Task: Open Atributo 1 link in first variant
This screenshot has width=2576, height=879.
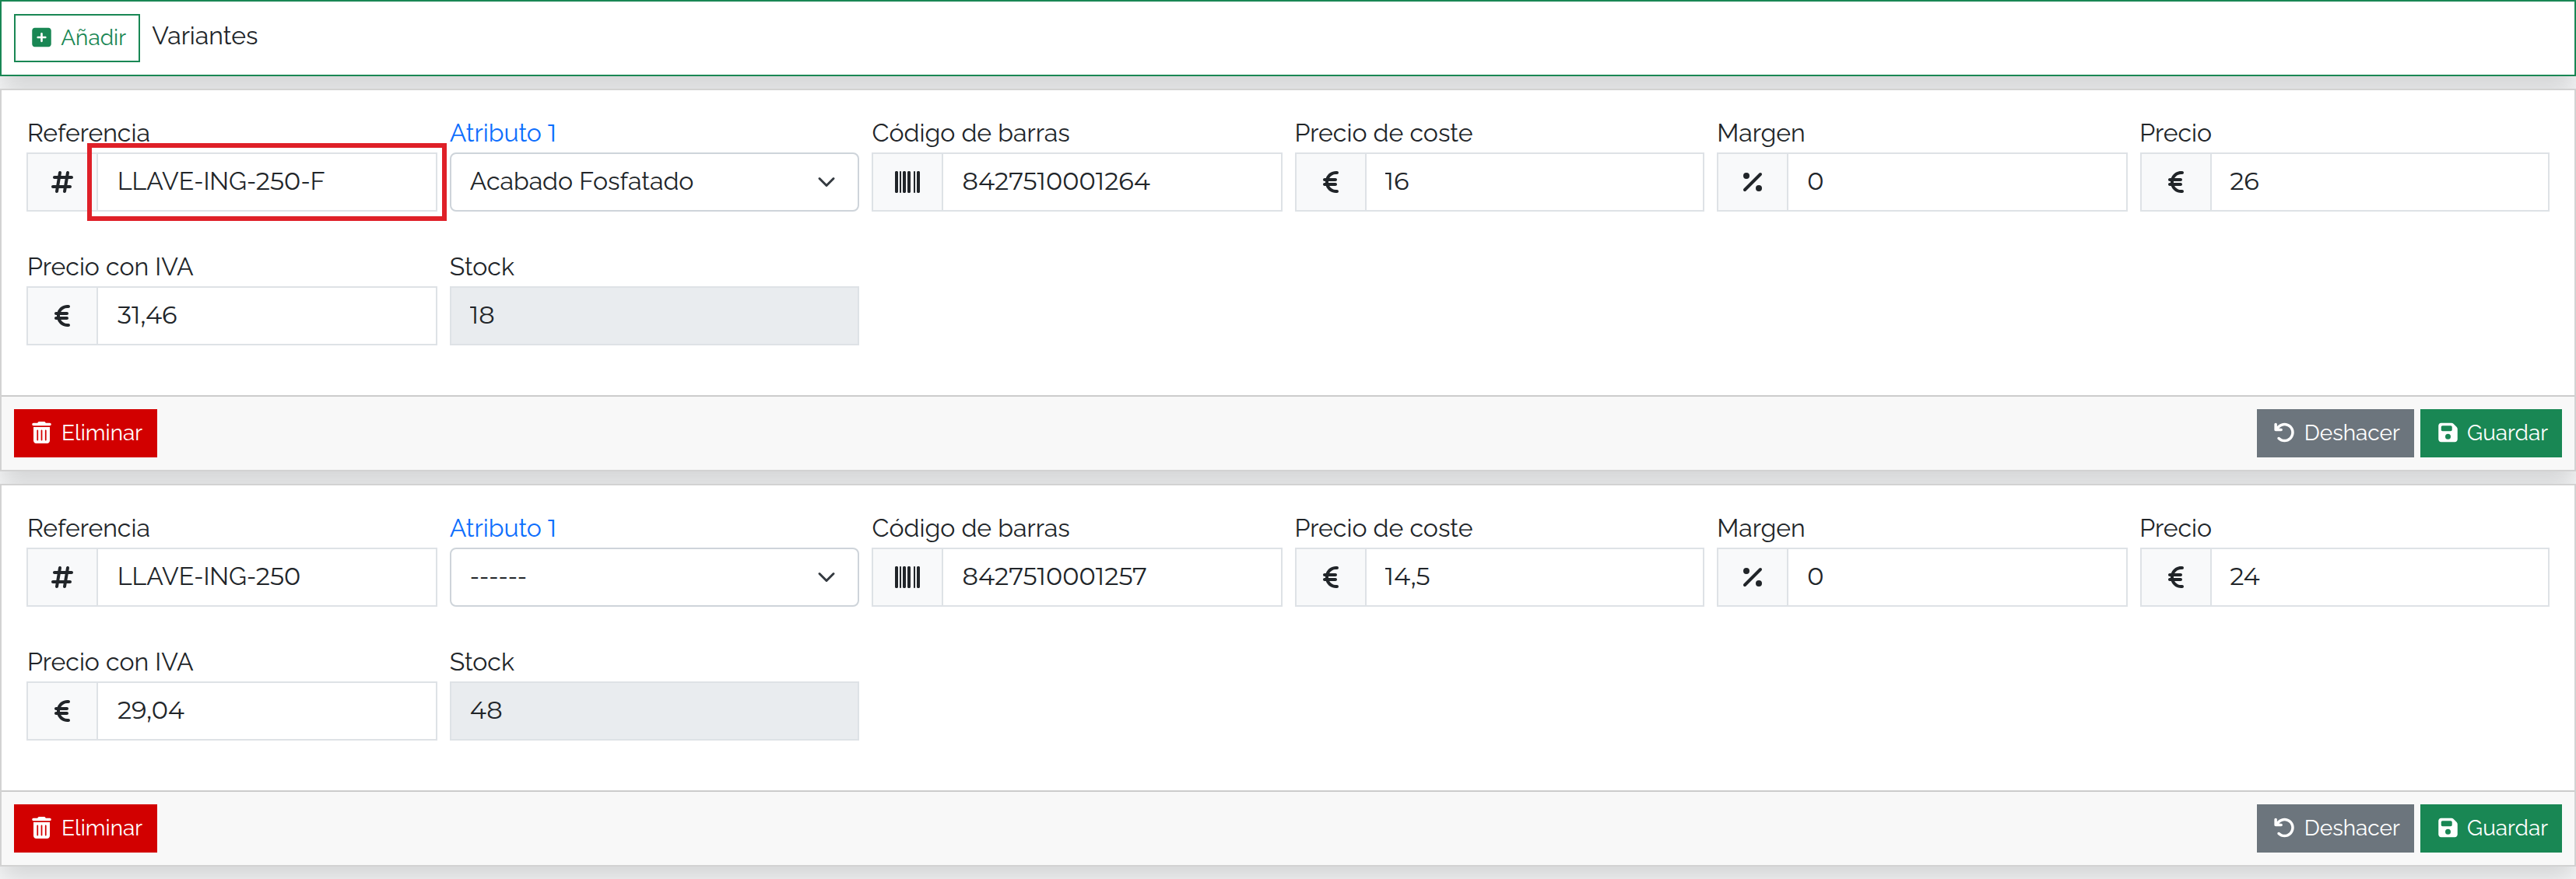Action: (x=503, y=133)
